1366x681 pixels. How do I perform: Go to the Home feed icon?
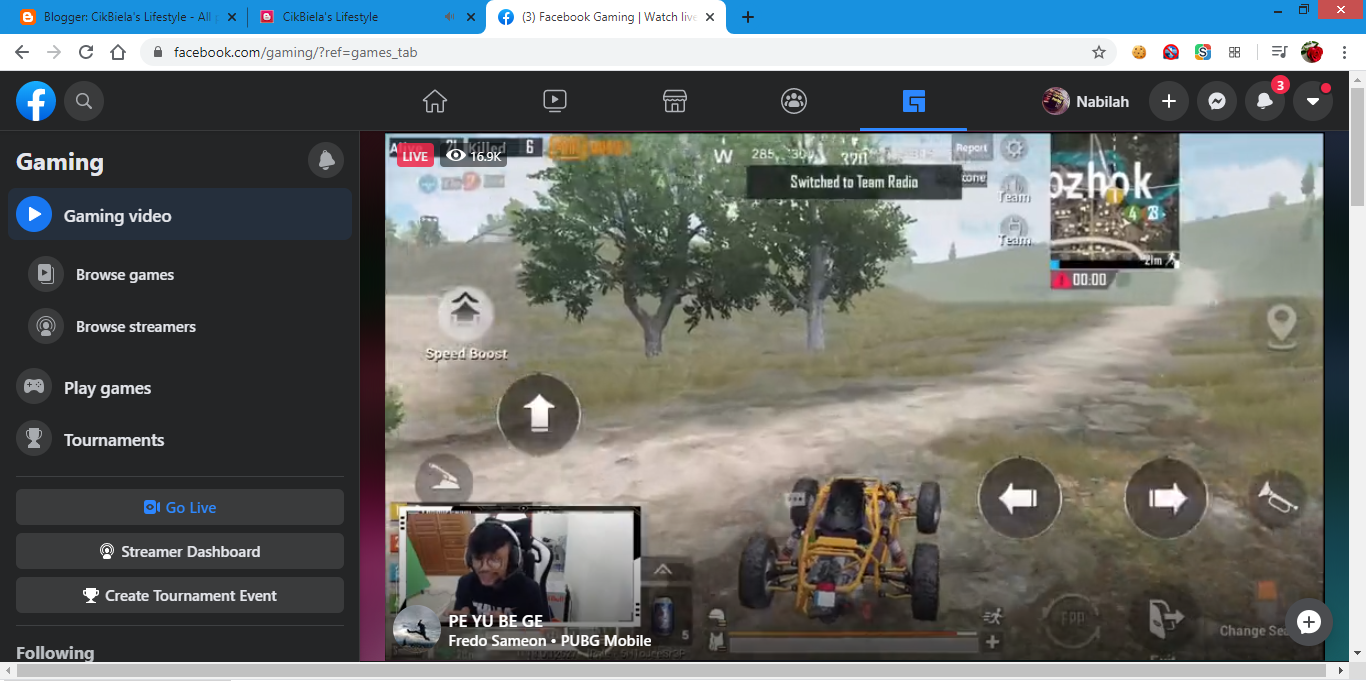click(x=435, y=101)
